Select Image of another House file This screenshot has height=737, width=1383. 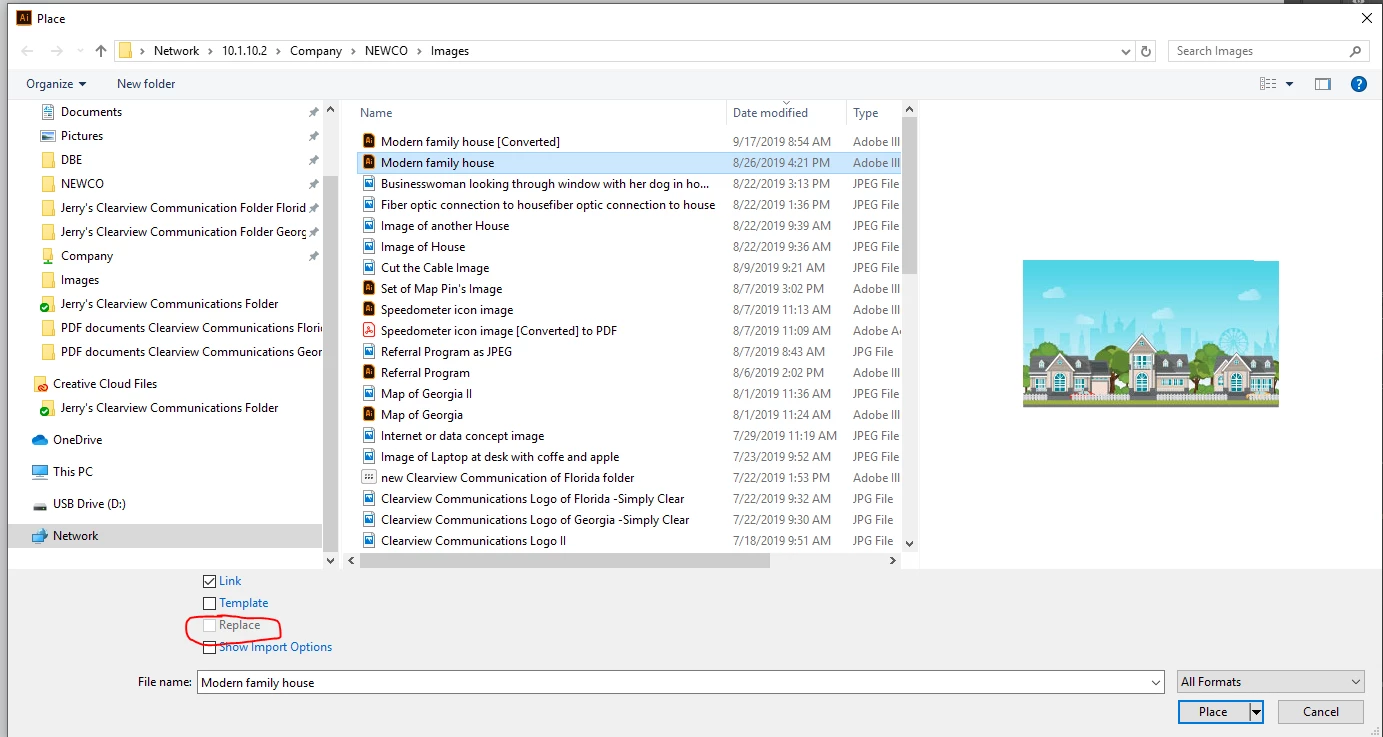[445, 226]
